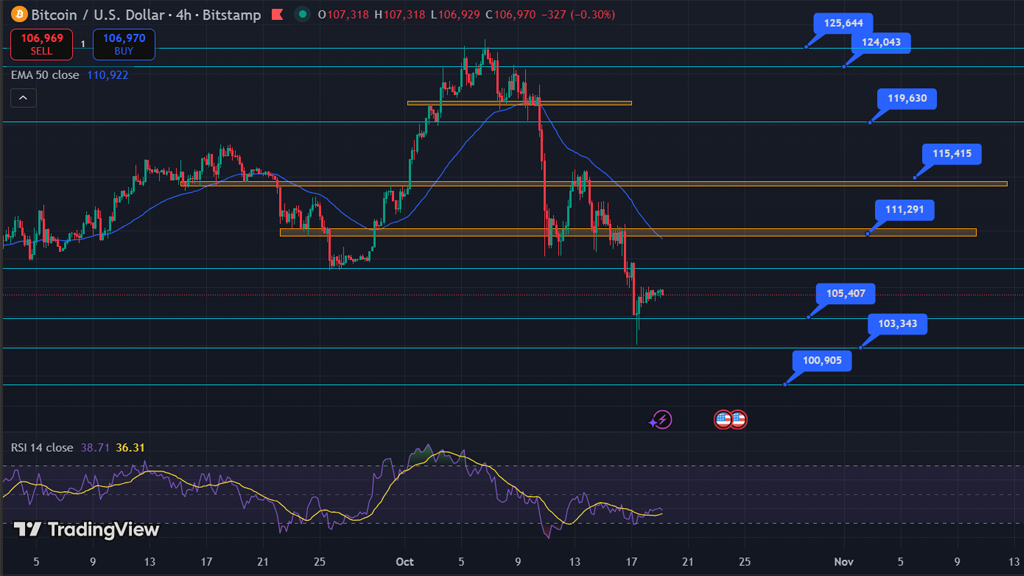Select the RSI 14 close indicator label
Viewport: 1024px width, 576px height.
tap(42, 448)
